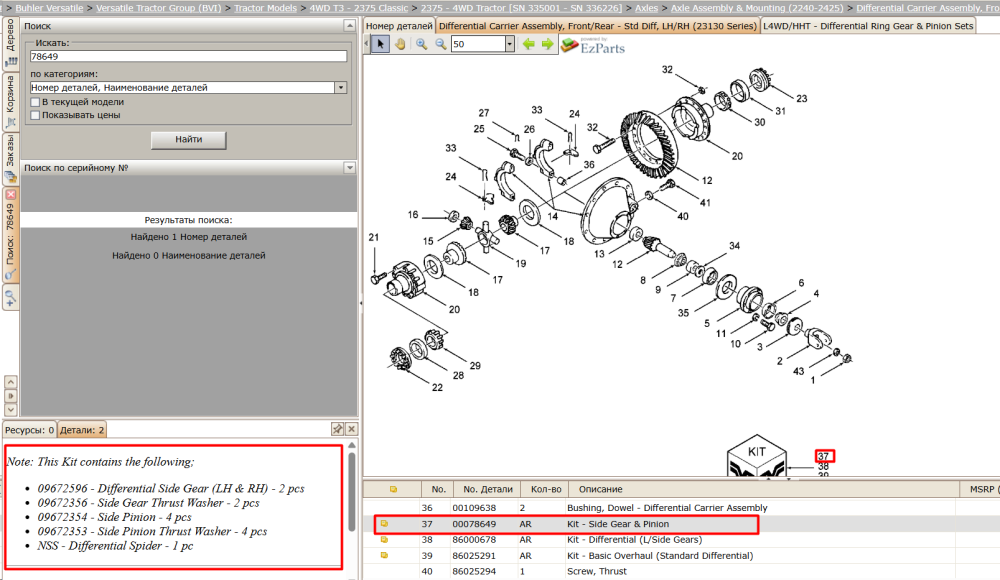Image resolution: width=1000 pixels, height=580 pixels.
Task: Sort by the Описание column header
Action: coord(764,489)
